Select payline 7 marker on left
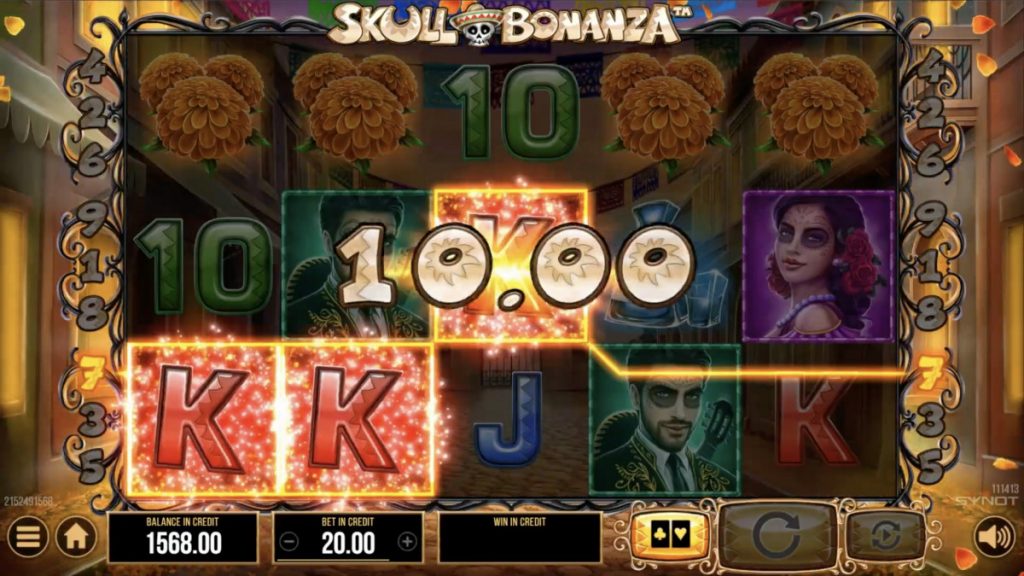Screen dimensions: 1024x576 (x=92, y=374)
